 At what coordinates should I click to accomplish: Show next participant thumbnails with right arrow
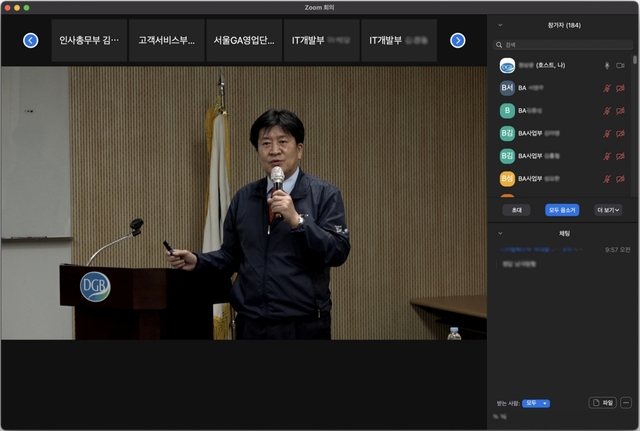pos(458,41)
